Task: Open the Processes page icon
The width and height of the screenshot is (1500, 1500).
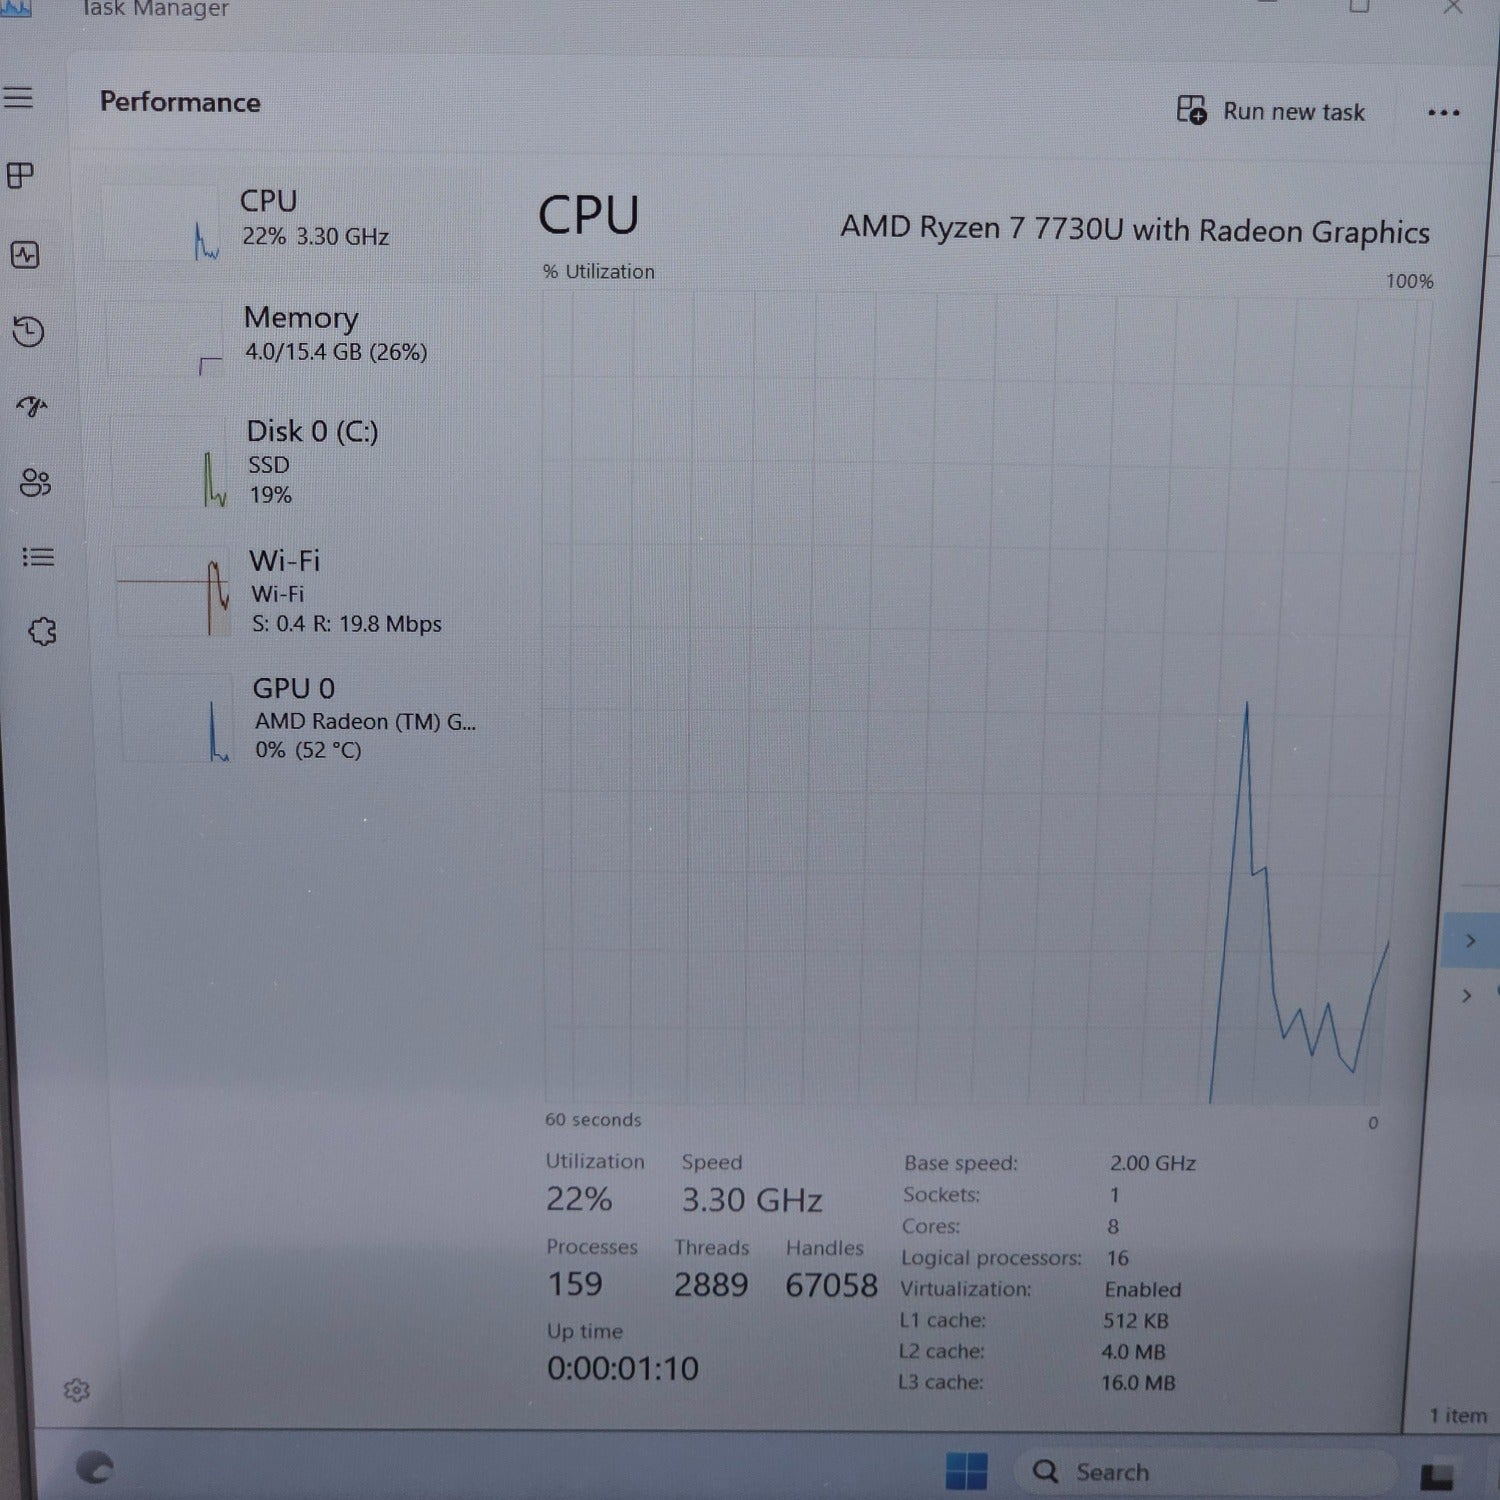Action: (20, 176)
